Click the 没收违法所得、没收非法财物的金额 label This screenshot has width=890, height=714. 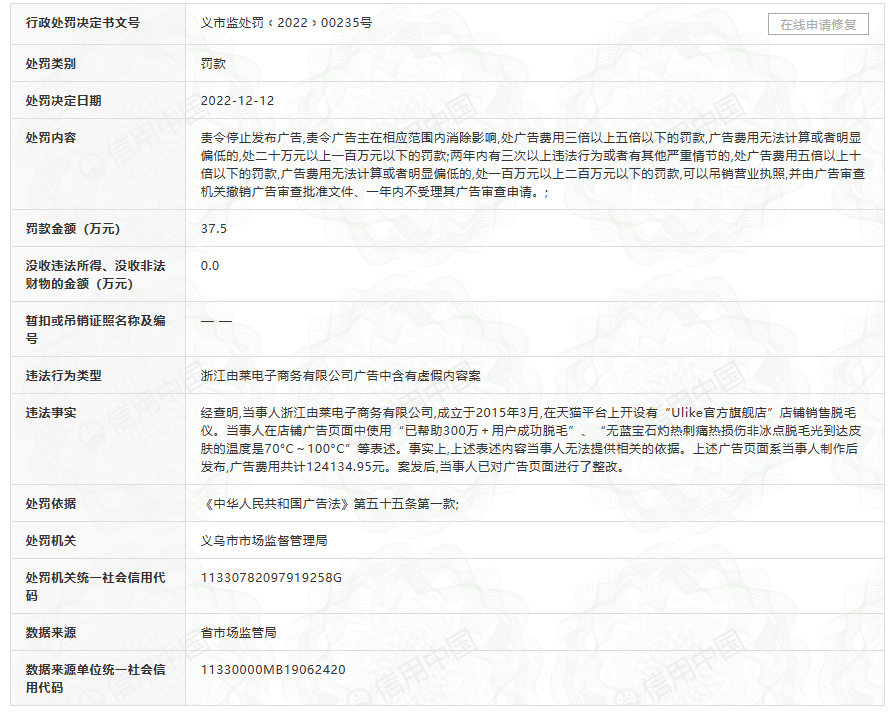click(x=95, y=275)
